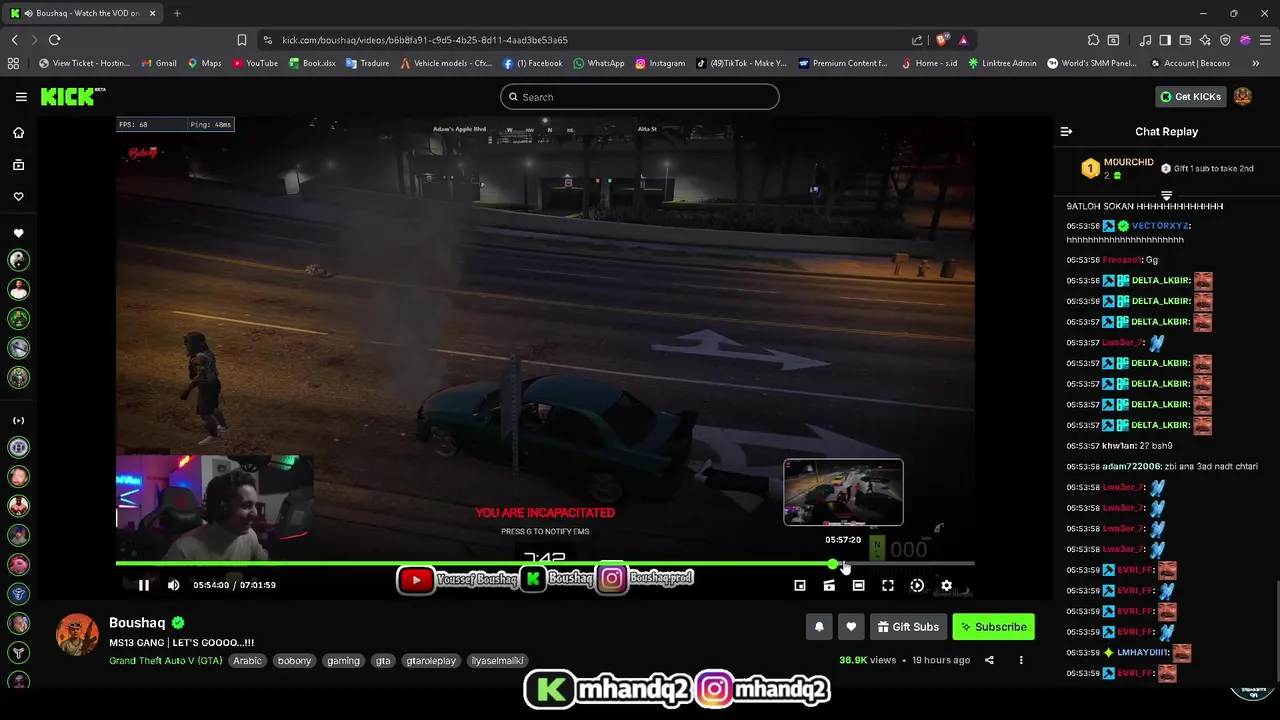Image resolution: width=1280 pixels, height=720 pixels.
Task: Open Brave Rewards triangle icon
Action: (x=963, y=40)
